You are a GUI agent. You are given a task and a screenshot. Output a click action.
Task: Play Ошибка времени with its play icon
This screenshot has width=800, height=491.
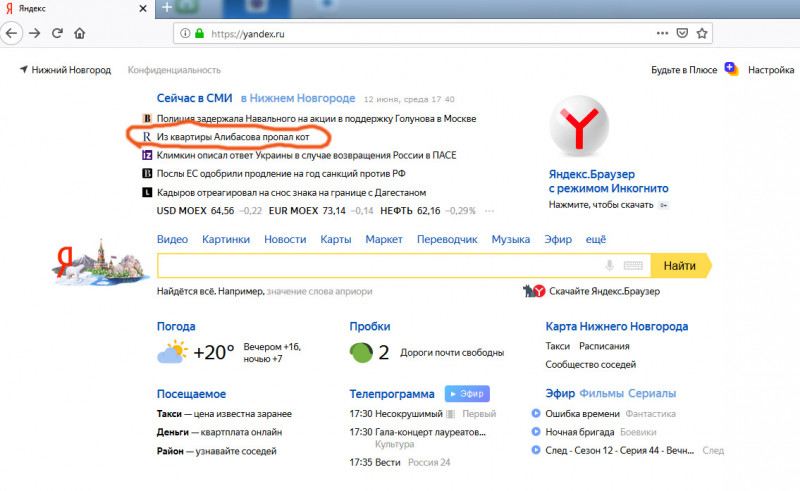click(x=536, y=413)
